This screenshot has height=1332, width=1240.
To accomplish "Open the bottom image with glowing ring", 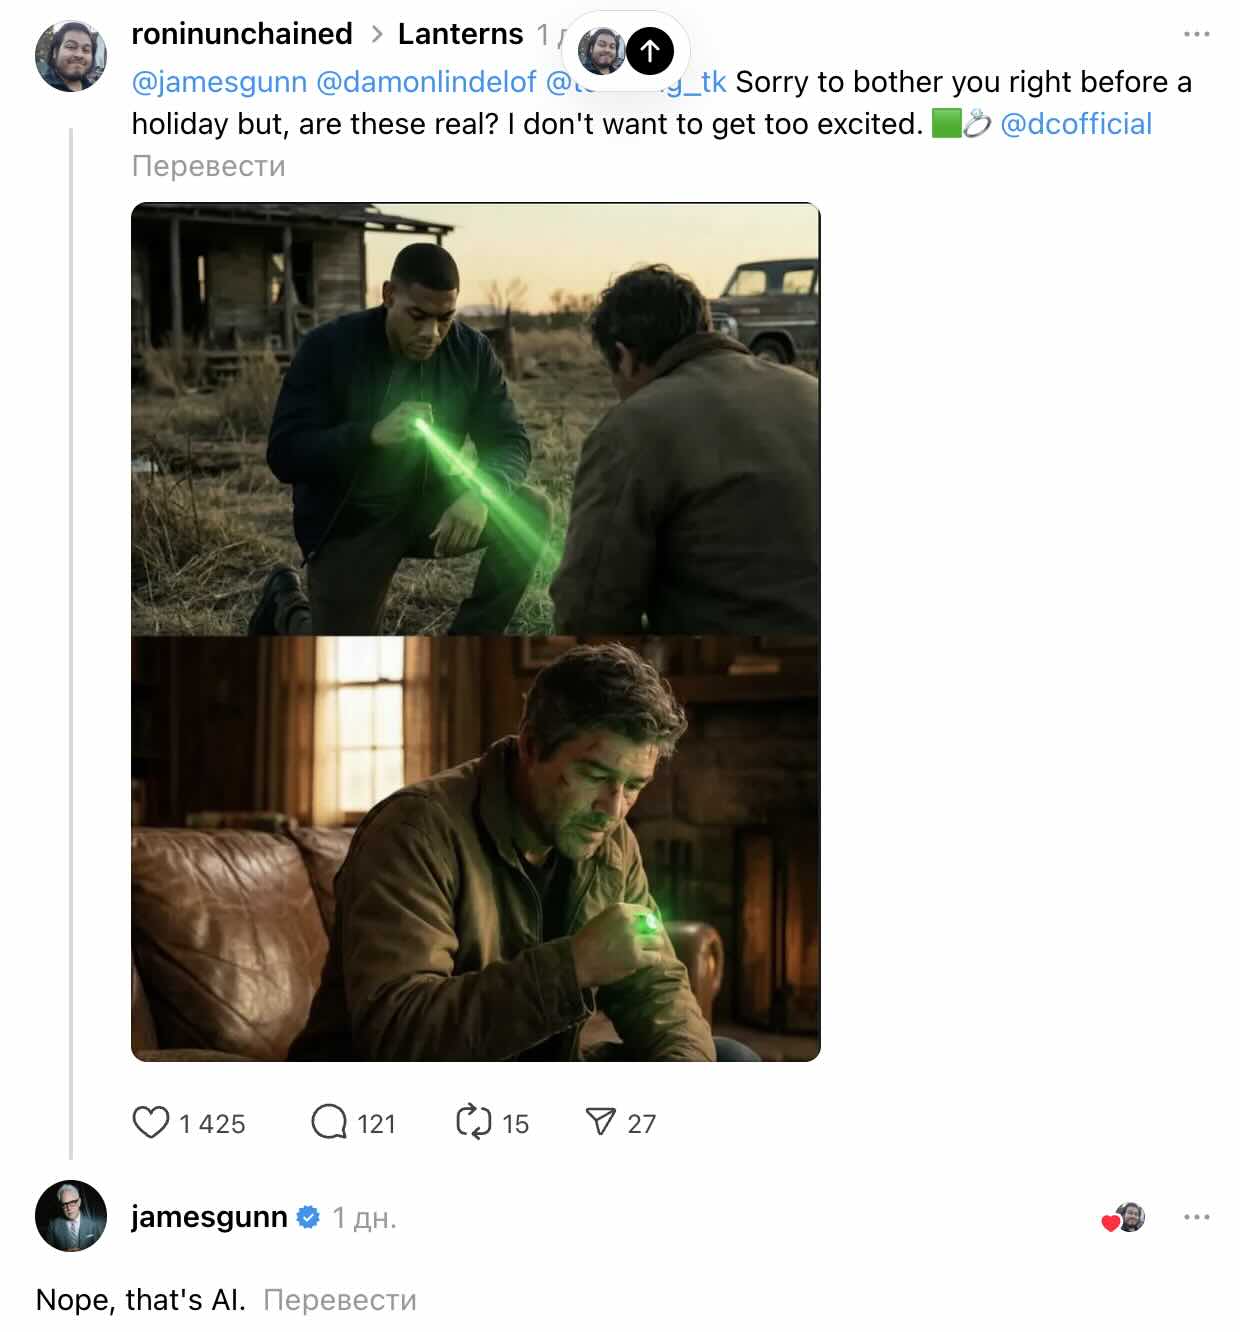I will click(475, 848).
